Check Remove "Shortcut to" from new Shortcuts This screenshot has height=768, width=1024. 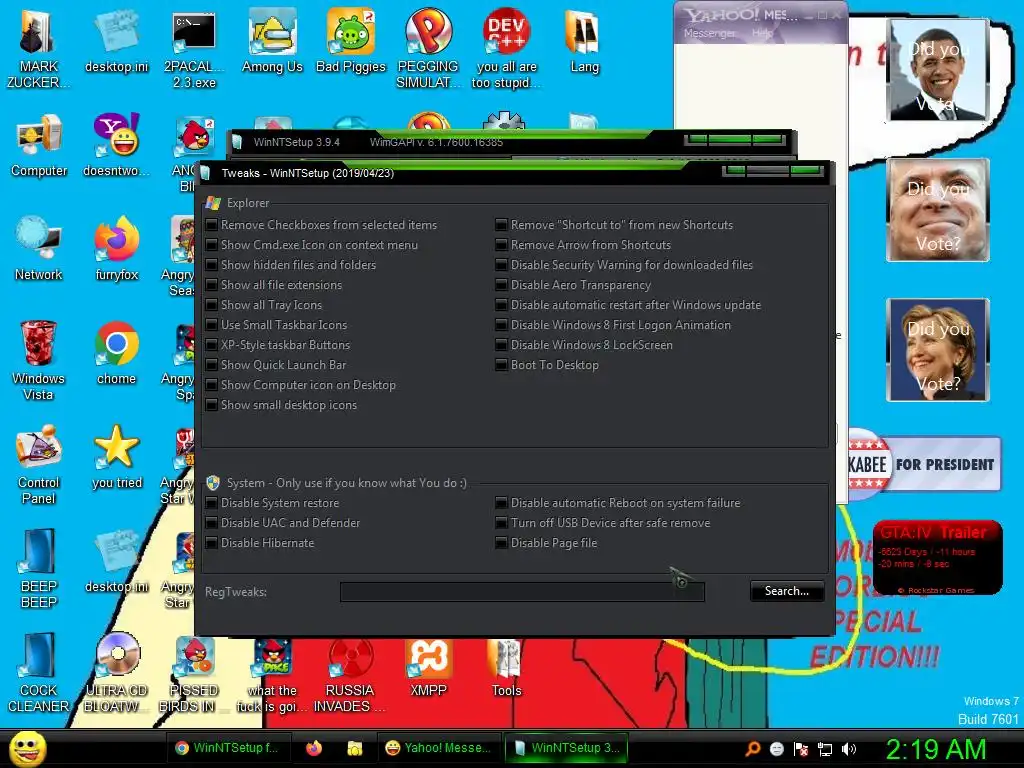click(501, 225)
